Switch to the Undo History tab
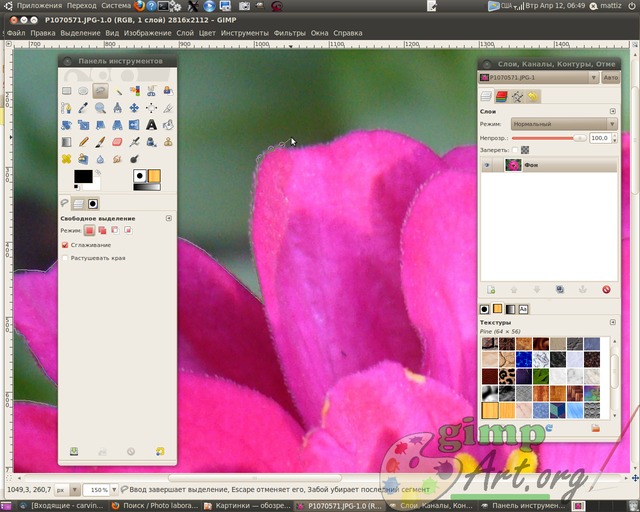The image size is (640, 512). click(533, 96)
